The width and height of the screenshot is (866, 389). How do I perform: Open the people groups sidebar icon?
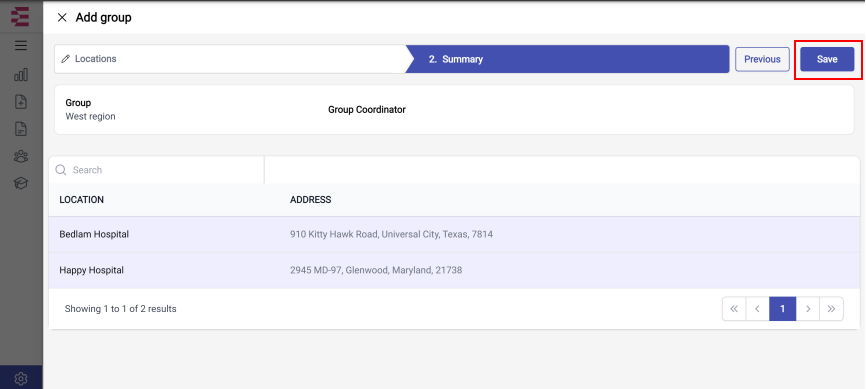pos(21,156)
